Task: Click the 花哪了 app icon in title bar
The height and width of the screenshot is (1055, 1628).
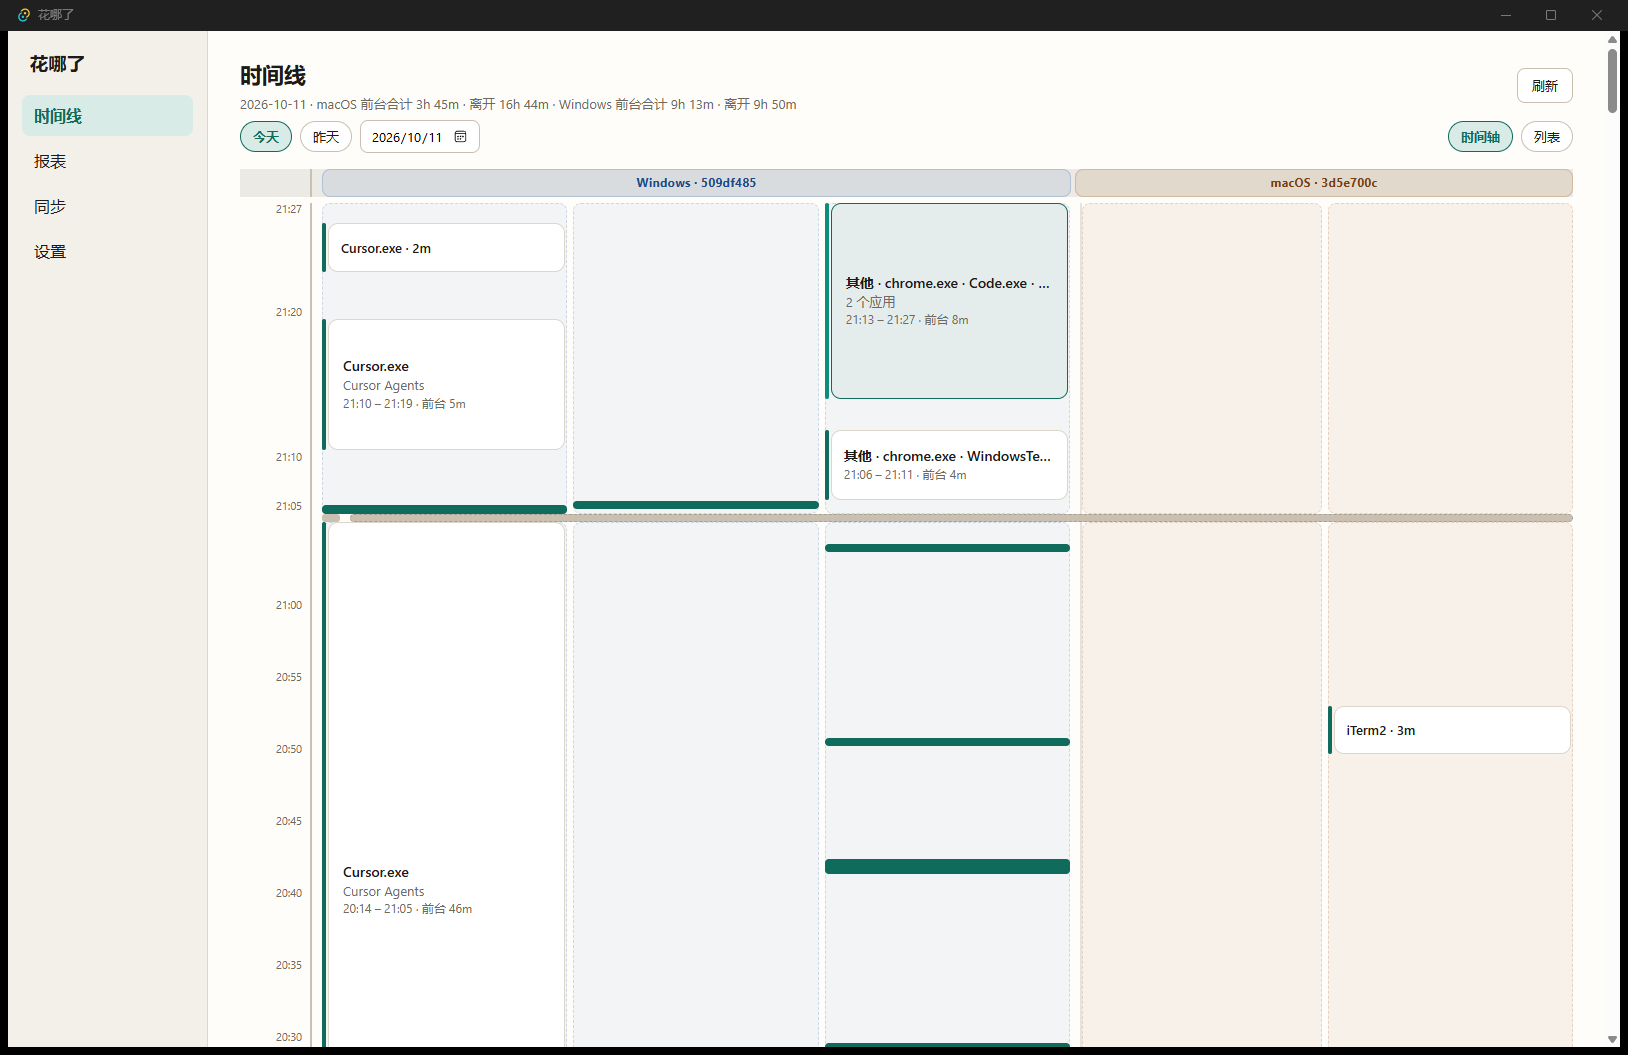Action: tap(24, 15)
